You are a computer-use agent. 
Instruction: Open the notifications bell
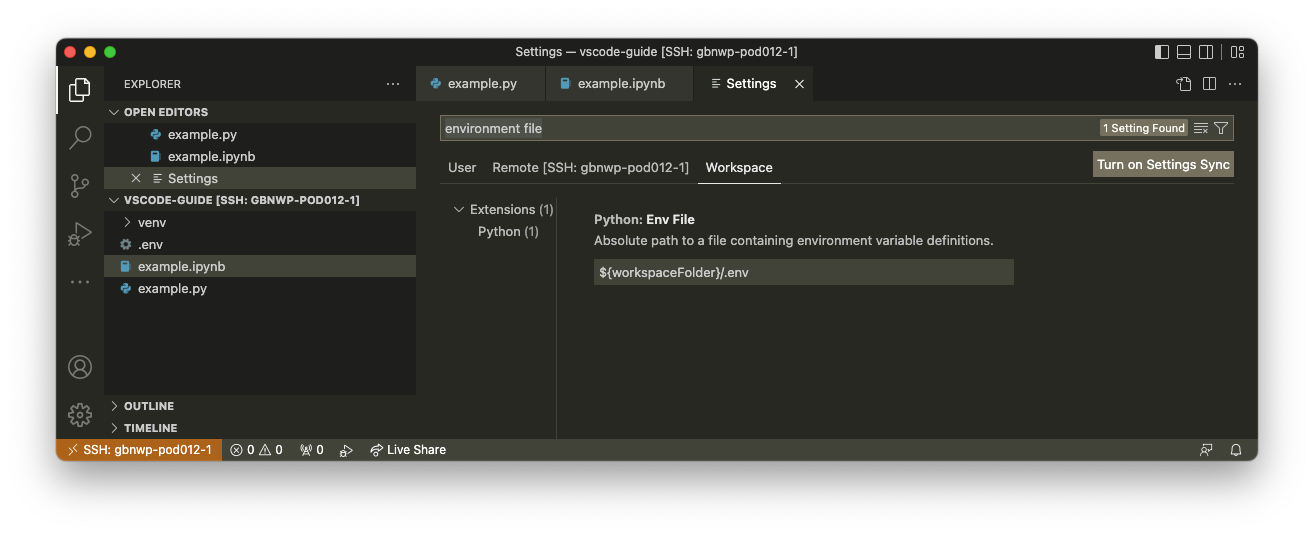(x=1236, y=450)
